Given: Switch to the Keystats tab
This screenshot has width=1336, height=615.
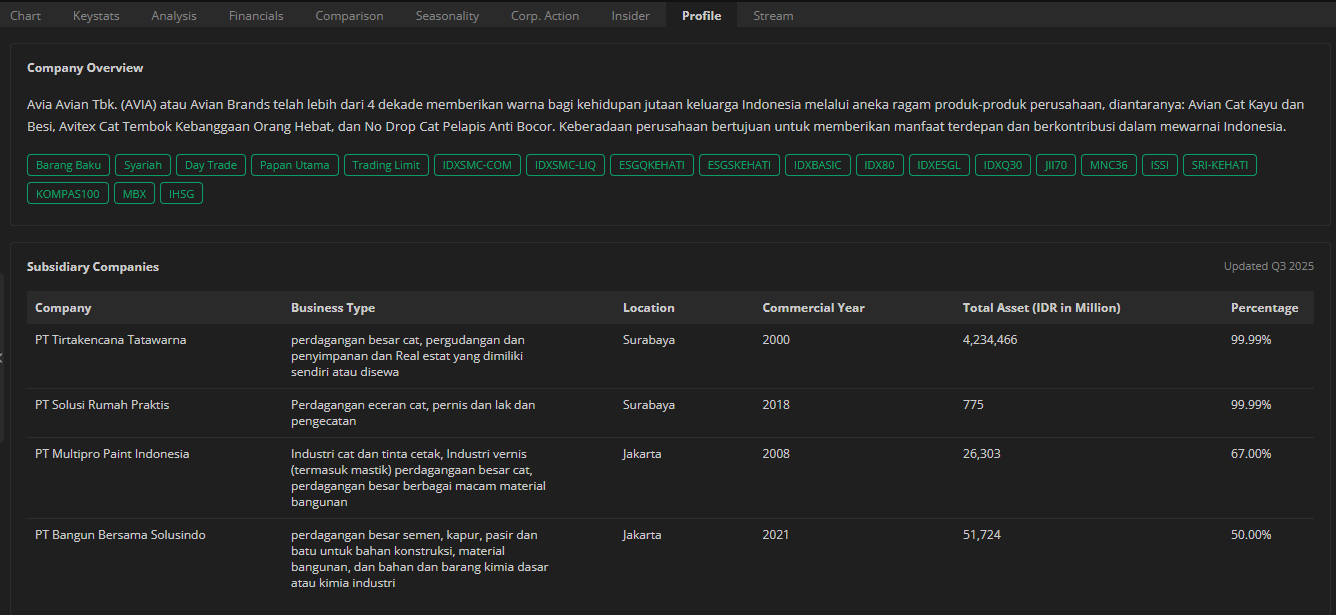Looking at the screenshot, I should pyautogui.click(x=96, y=15).
